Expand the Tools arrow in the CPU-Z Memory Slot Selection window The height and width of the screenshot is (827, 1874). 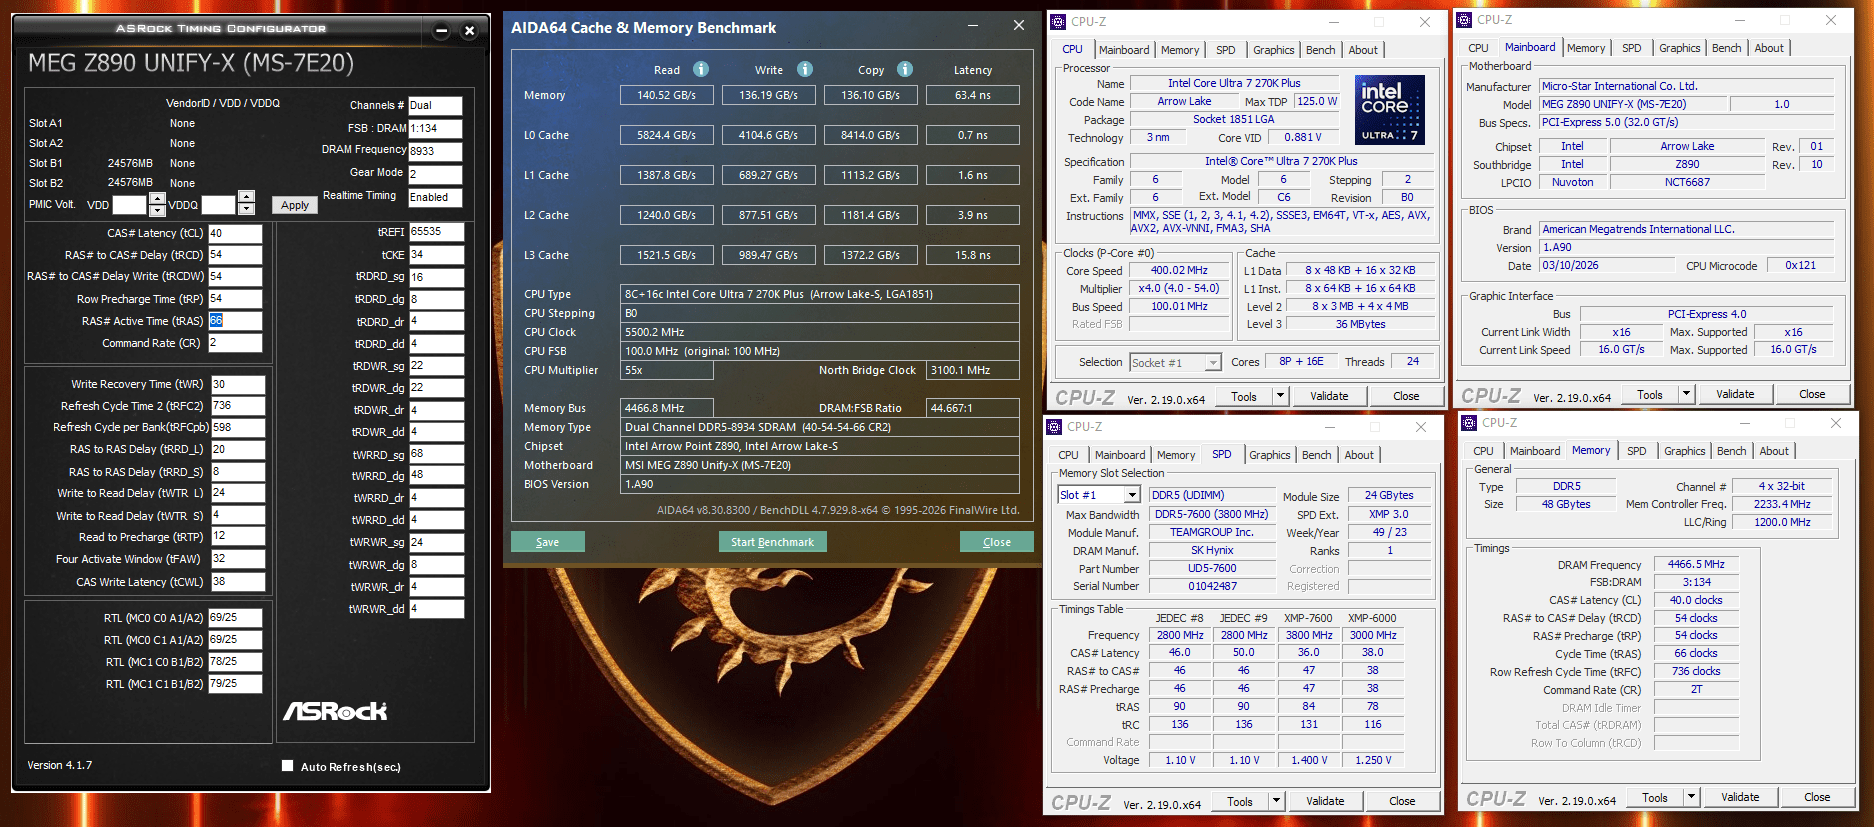point(1276,801)
